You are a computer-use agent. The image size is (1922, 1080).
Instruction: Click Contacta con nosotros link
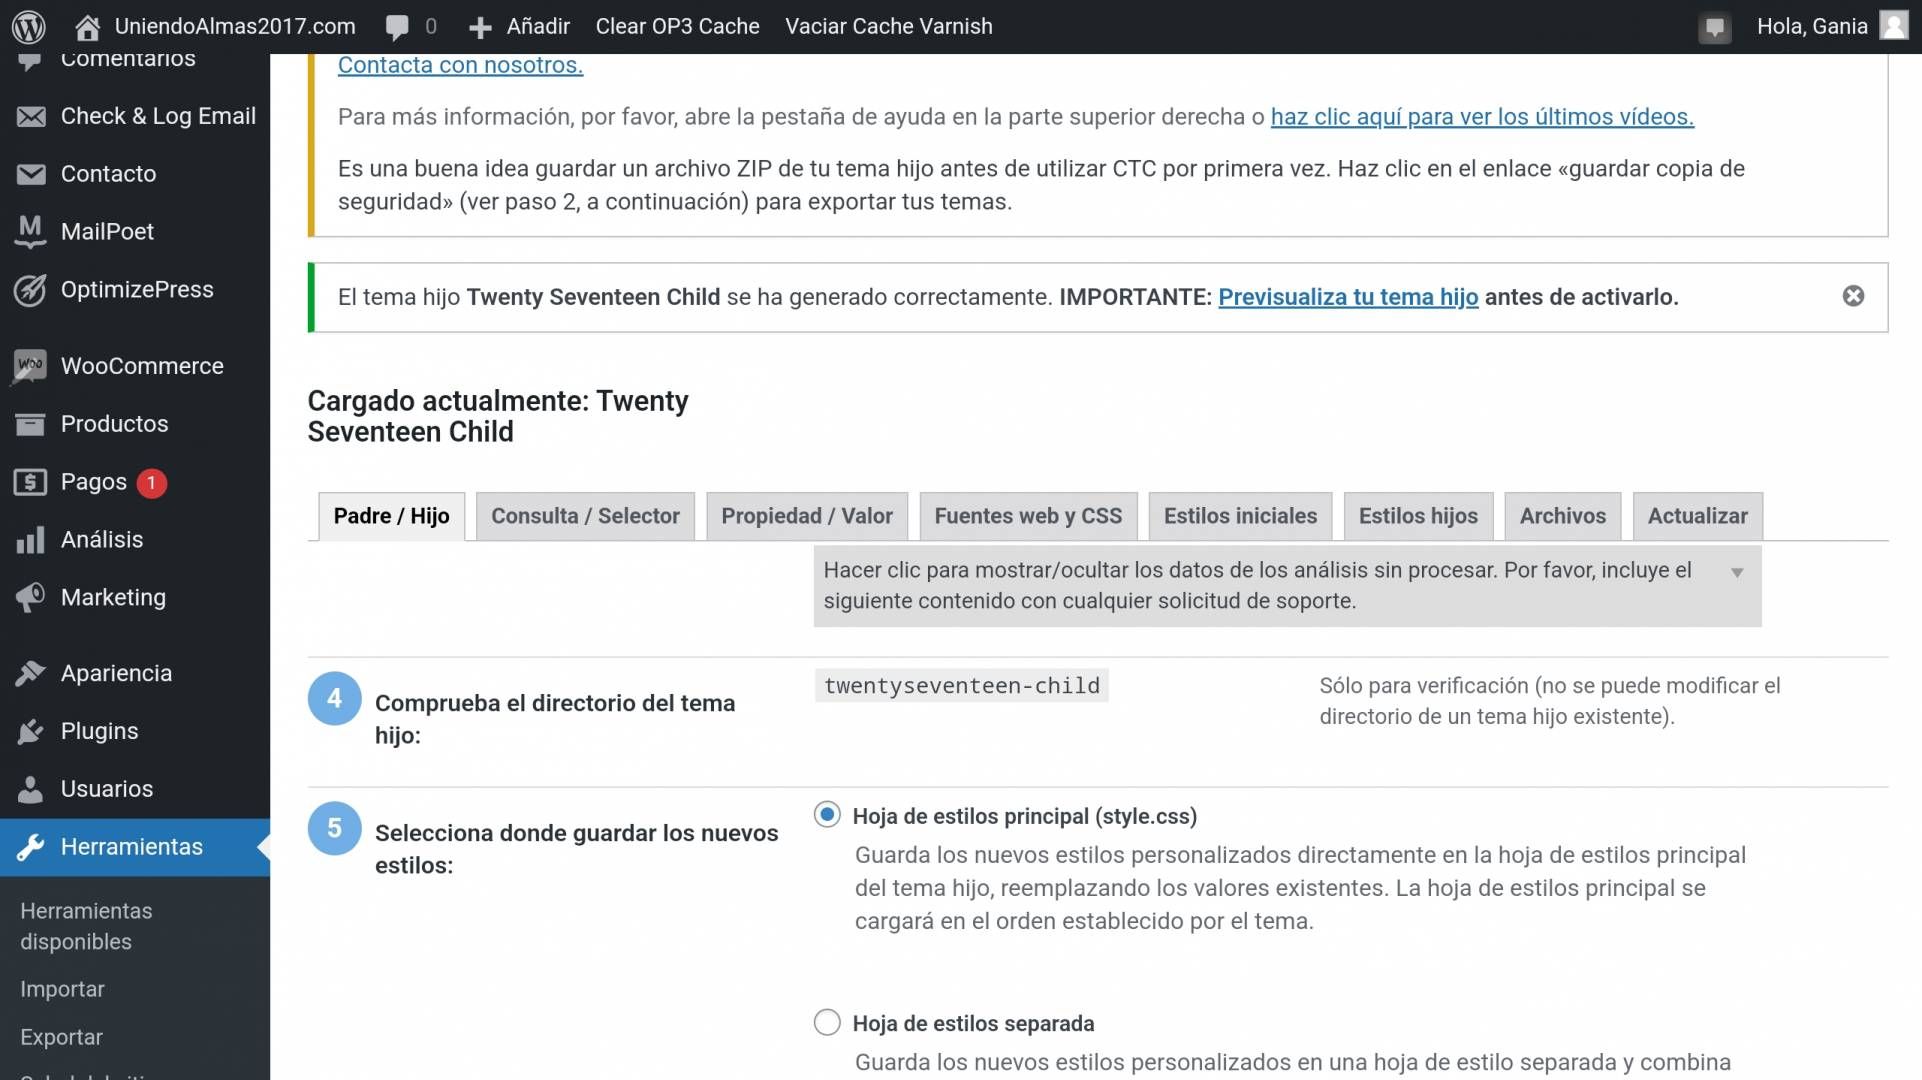tap(460, 65)
